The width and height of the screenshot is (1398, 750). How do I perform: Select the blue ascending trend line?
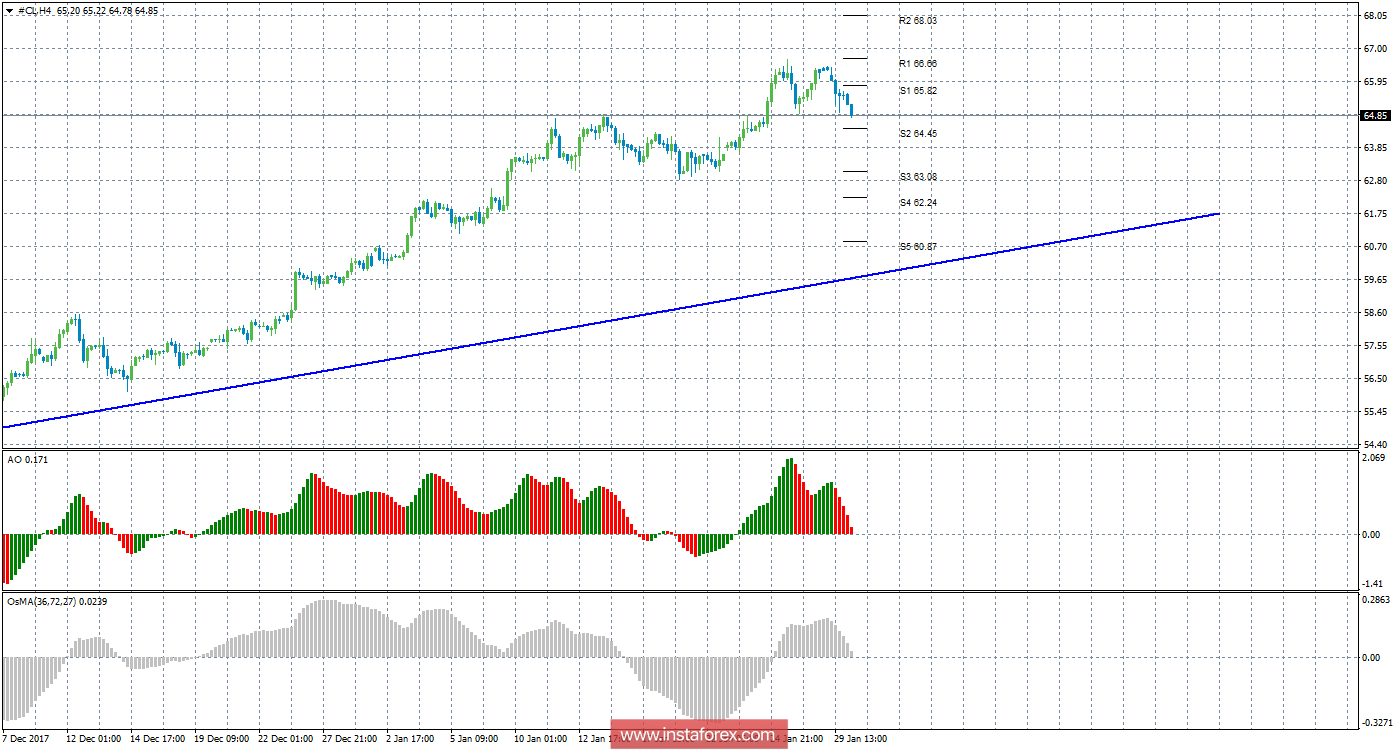(610, 321)
